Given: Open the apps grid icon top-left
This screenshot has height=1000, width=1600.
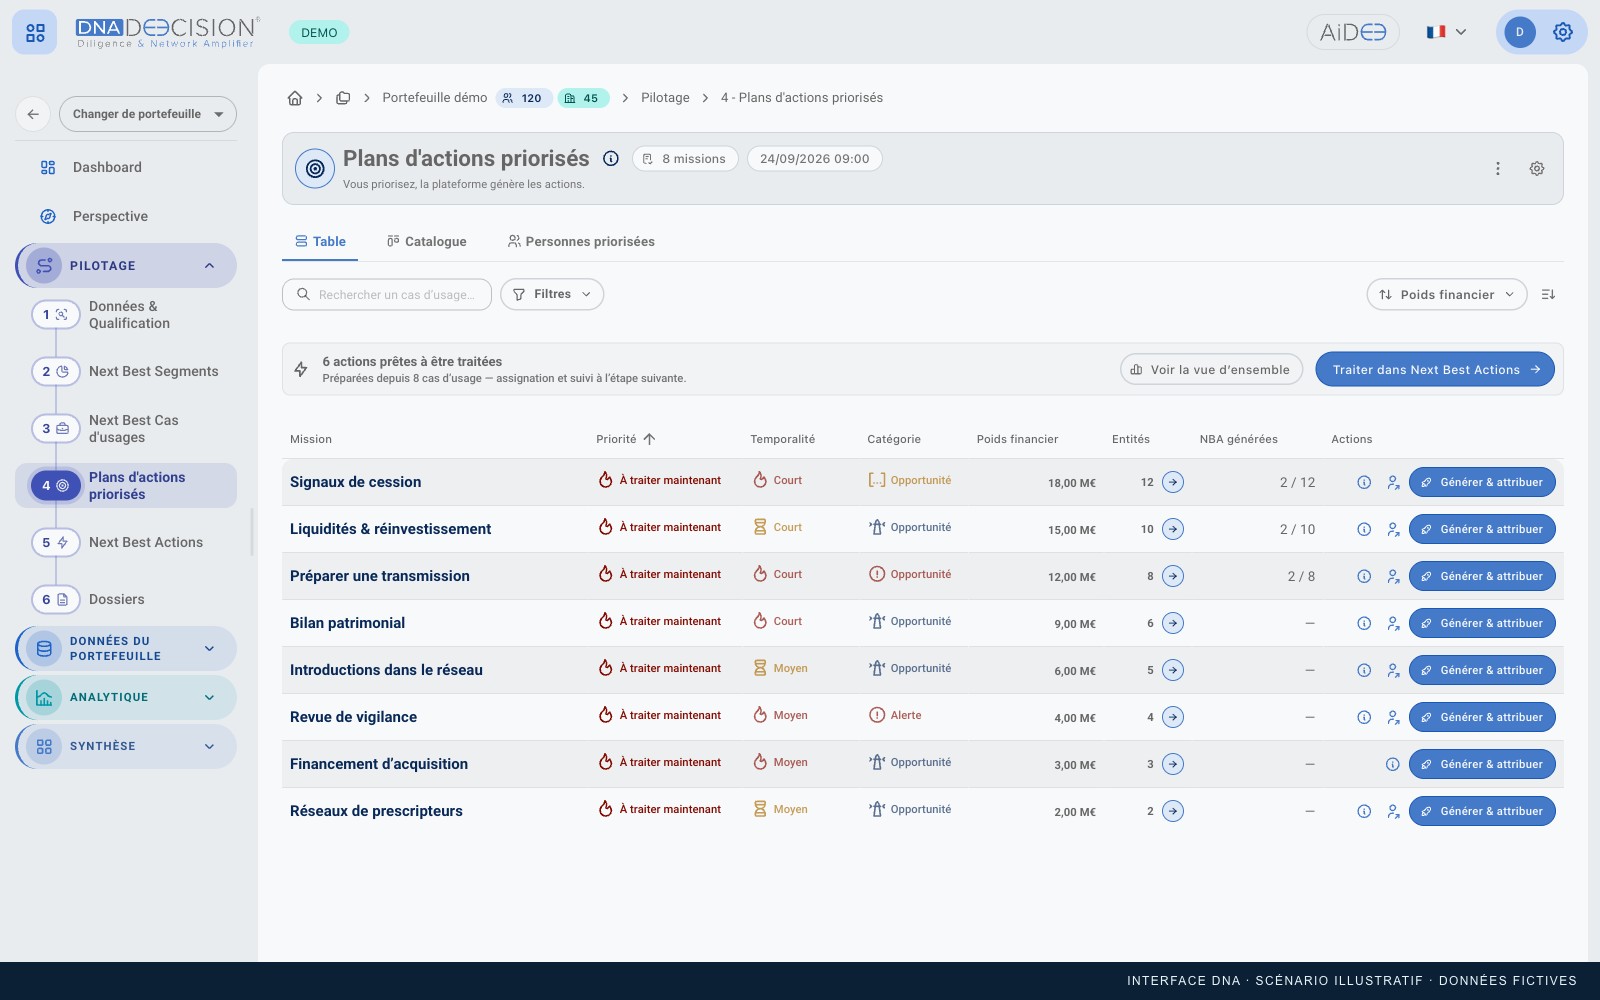Looking at the screenshot, I should click(x=35, y=33).
